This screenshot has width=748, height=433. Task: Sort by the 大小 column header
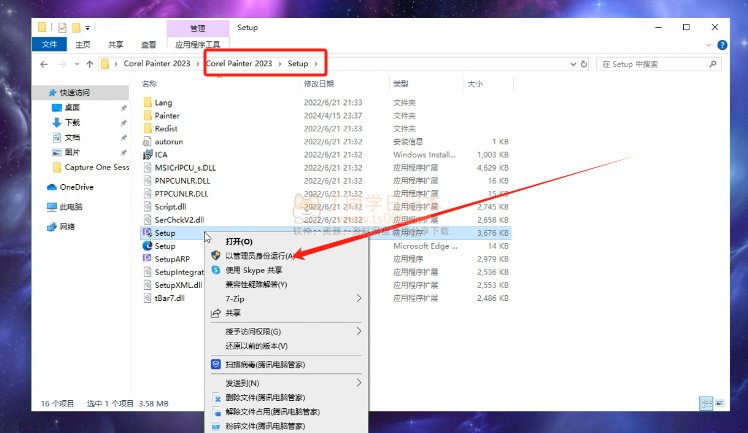(475, 84)
